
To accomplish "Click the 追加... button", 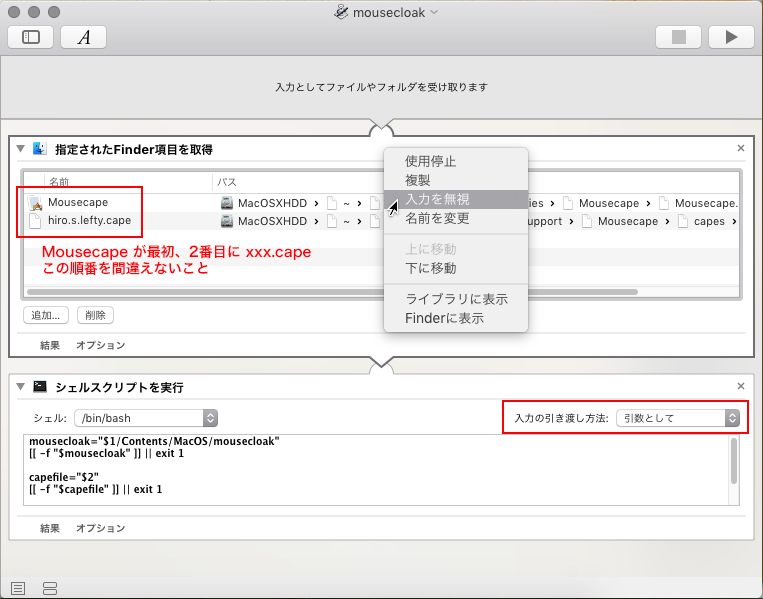I will pos(46,315).
